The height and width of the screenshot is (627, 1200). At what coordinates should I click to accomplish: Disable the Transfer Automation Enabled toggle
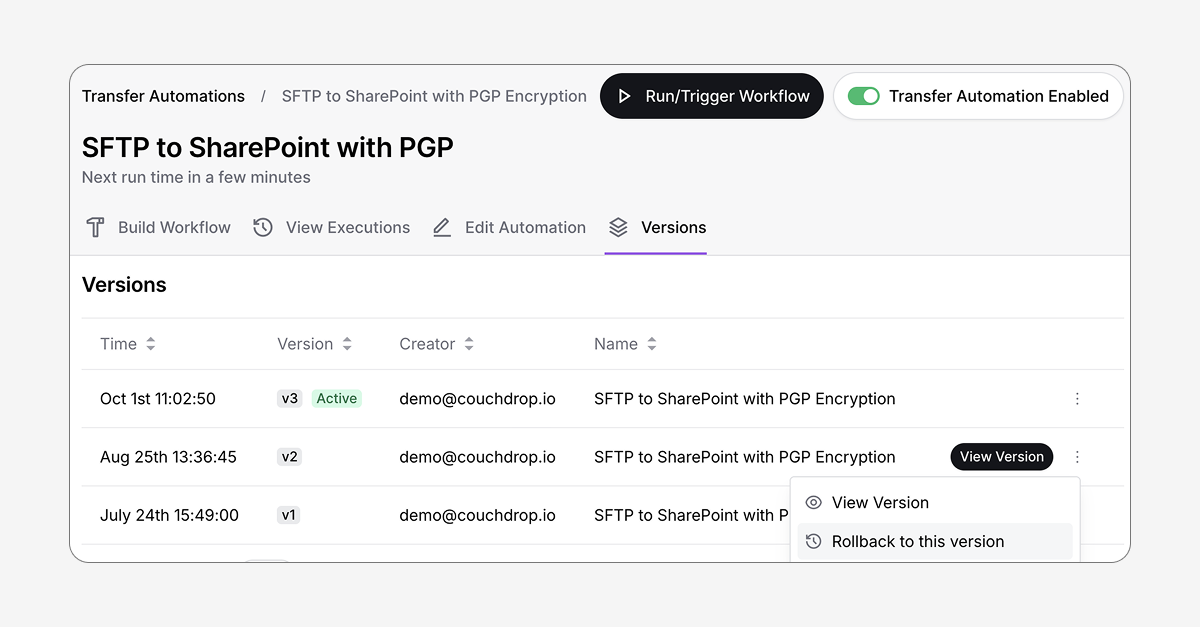(863, 97)
